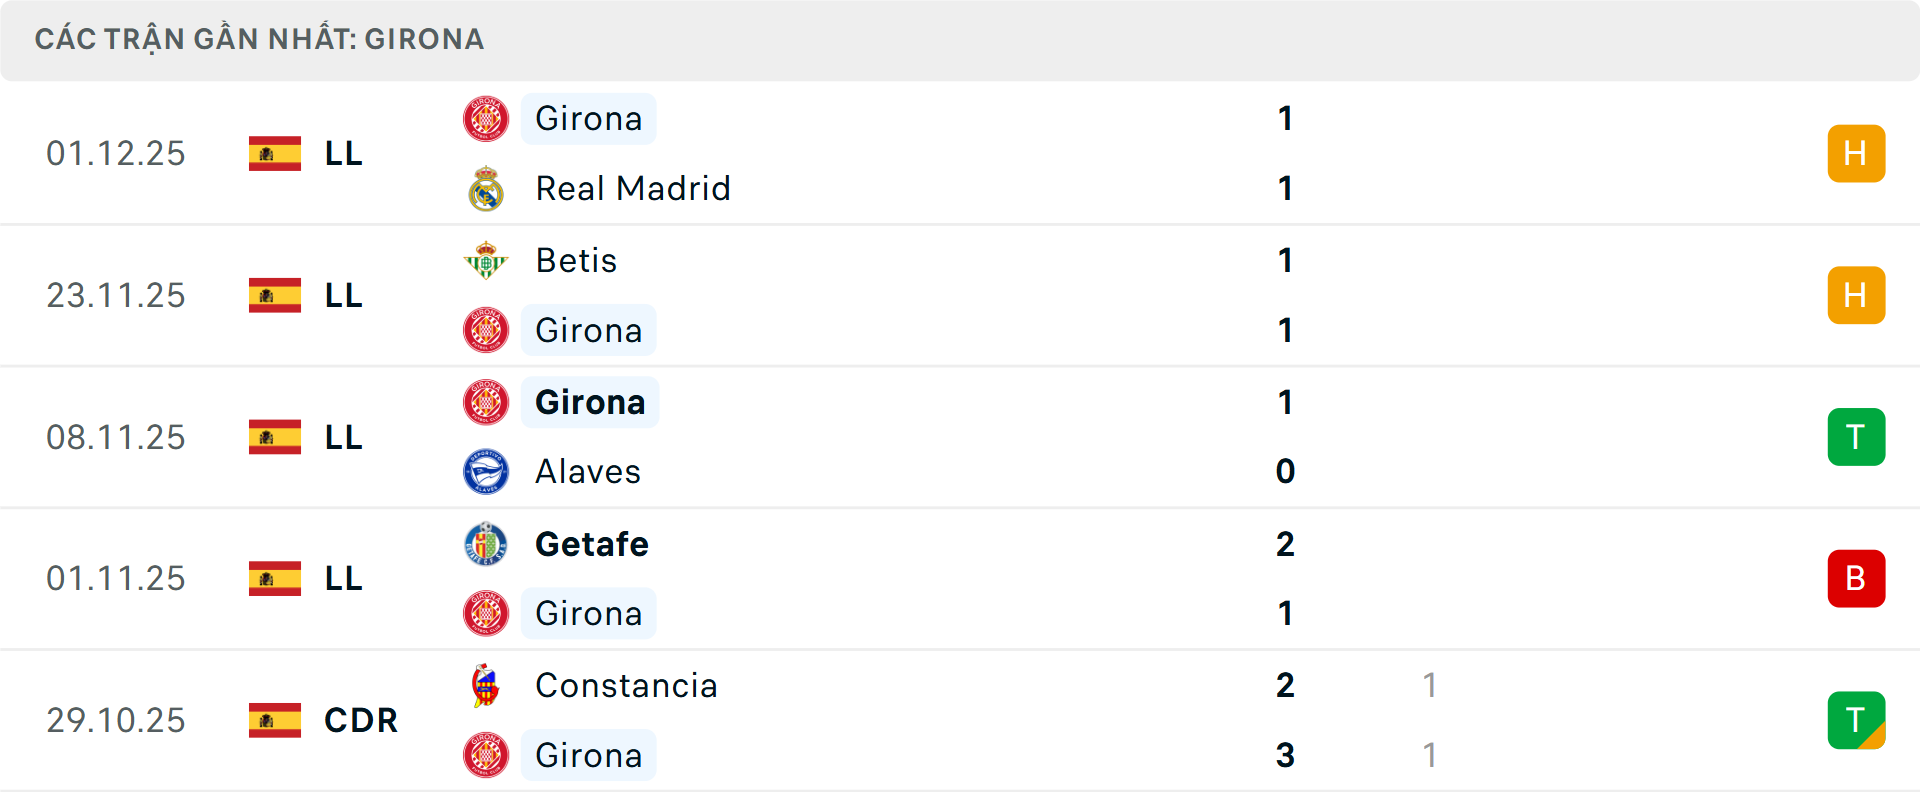Click the Girona club crest in the first match
1920x792 pixels.
(486, 118)
